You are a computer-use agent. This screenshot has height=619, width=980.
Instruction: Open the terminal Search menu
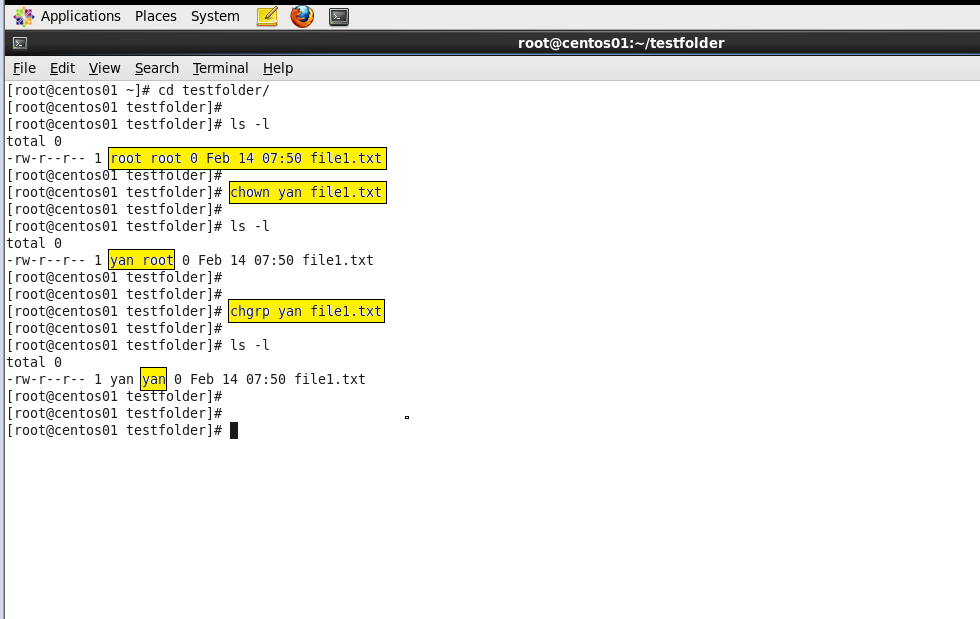click(x=157, y=68)
